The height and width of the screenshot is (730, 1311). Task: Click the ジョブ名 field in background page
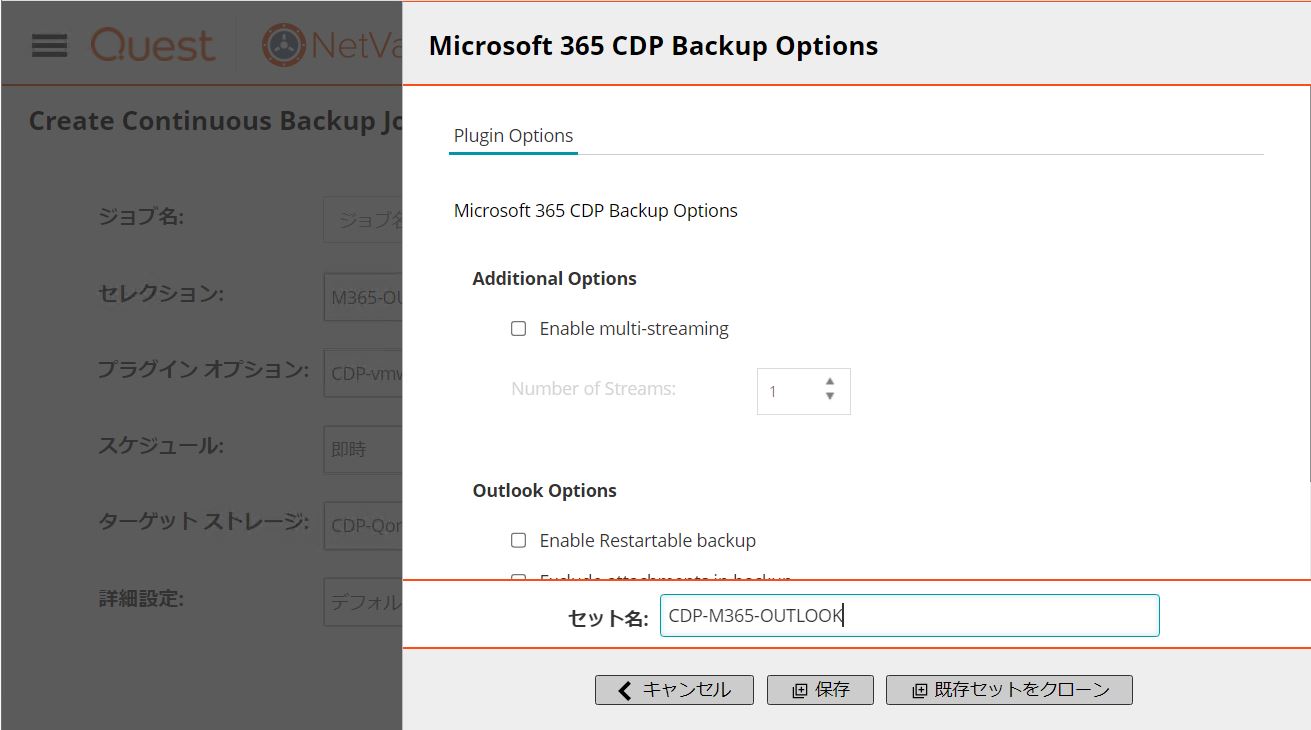(362, 219)
